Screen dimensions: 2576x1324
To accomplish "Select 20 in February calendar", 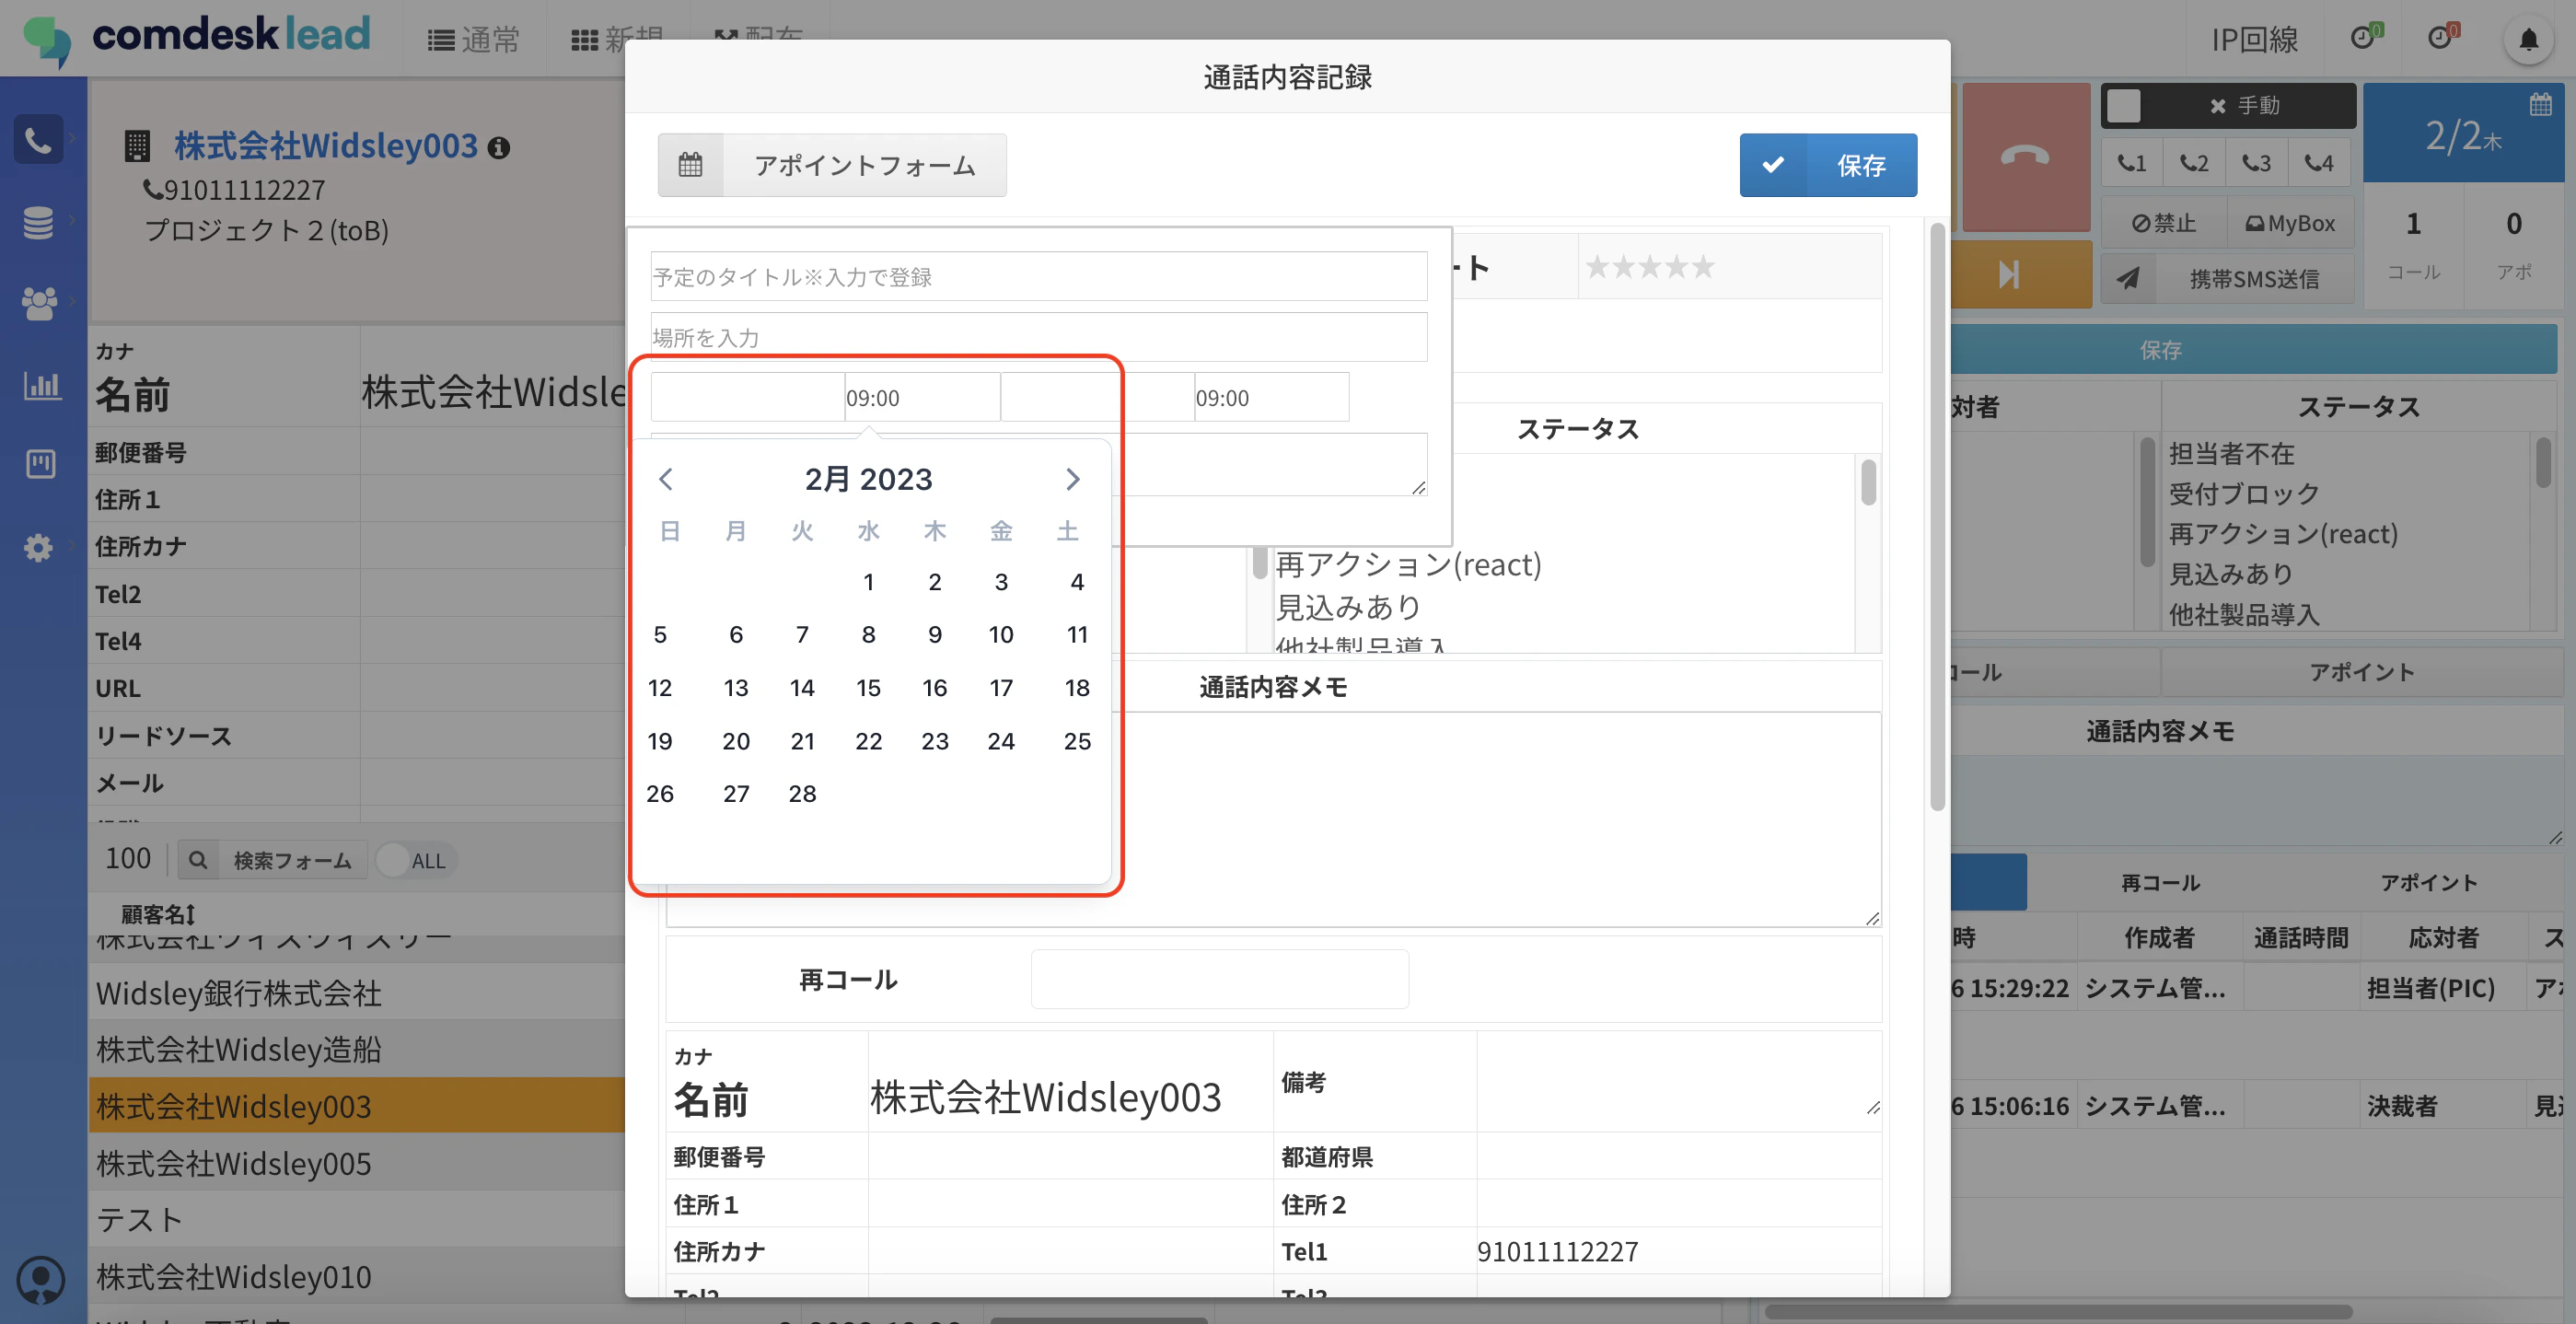I will (736, 740).
